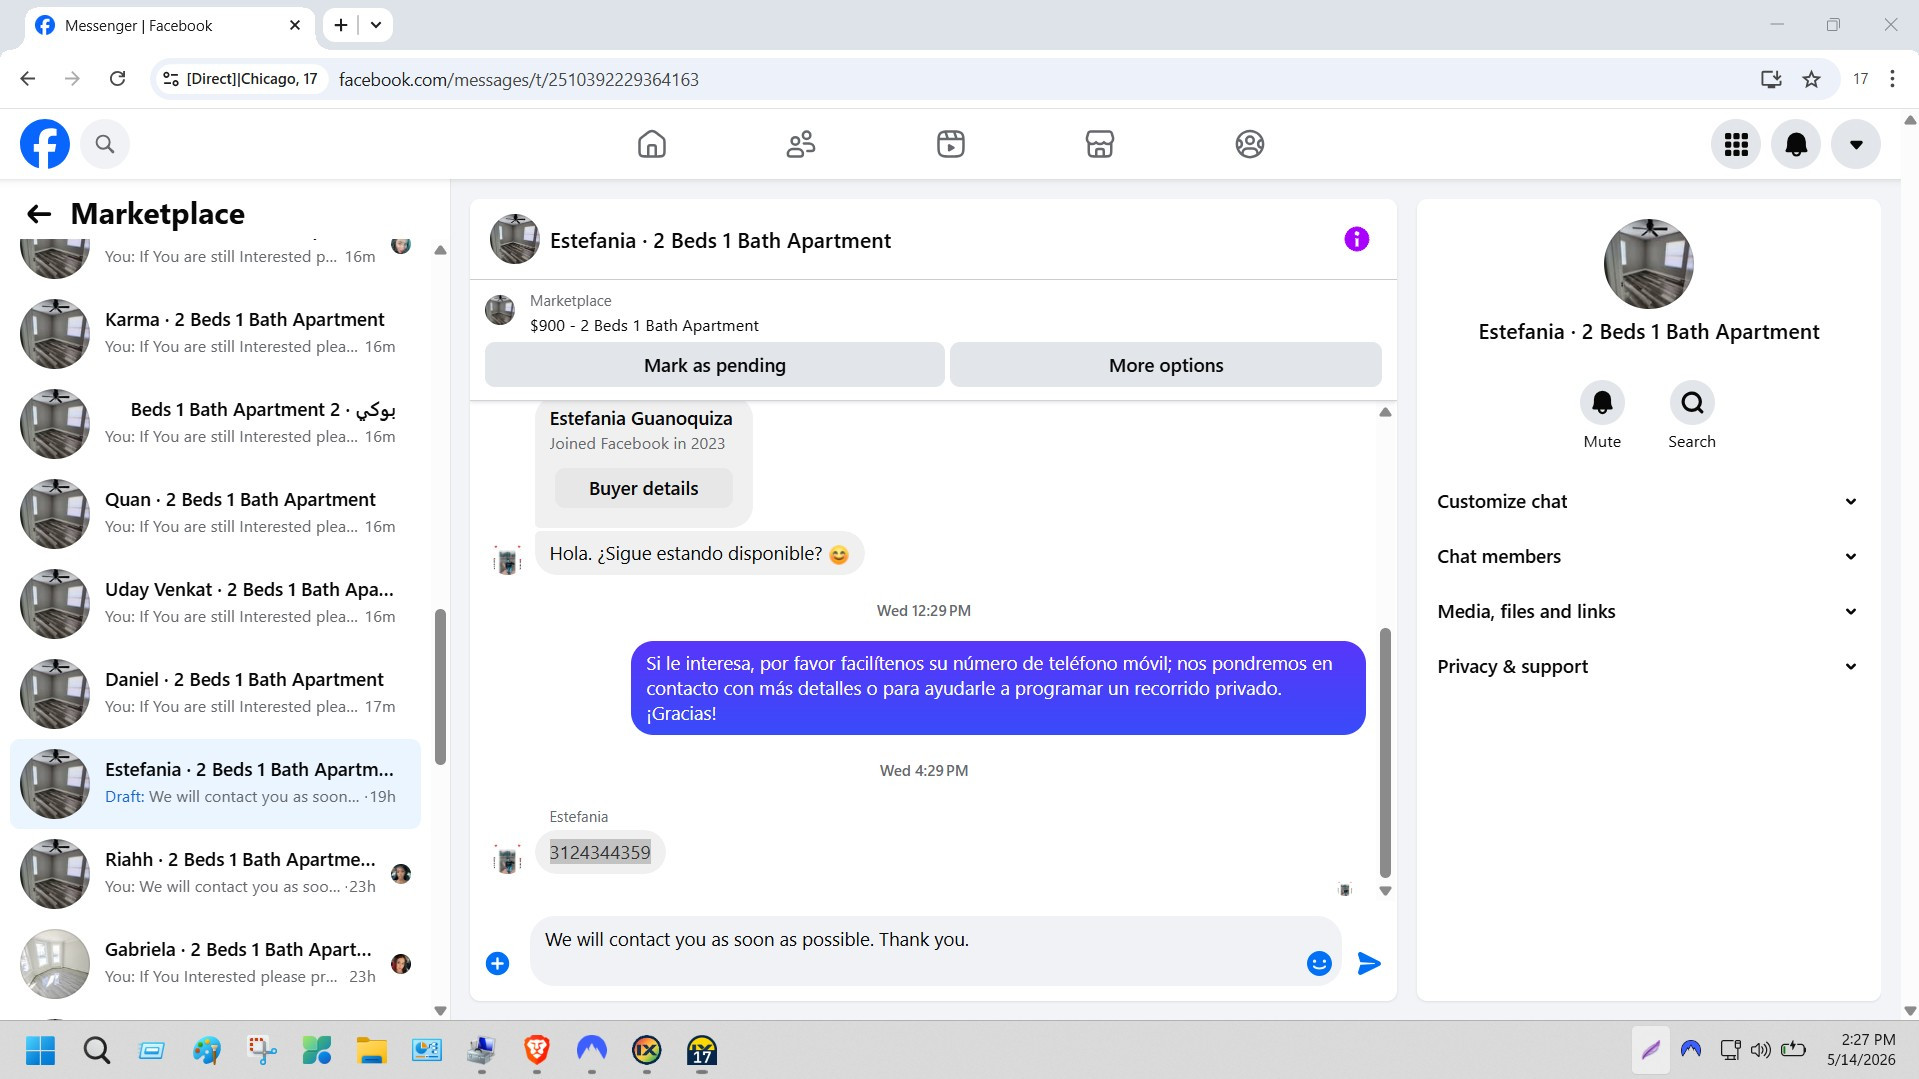This screenshot has height=1079, width=1919.
Task: Search in conversation magnifier icon
Action: click(x=1692, y=403)
